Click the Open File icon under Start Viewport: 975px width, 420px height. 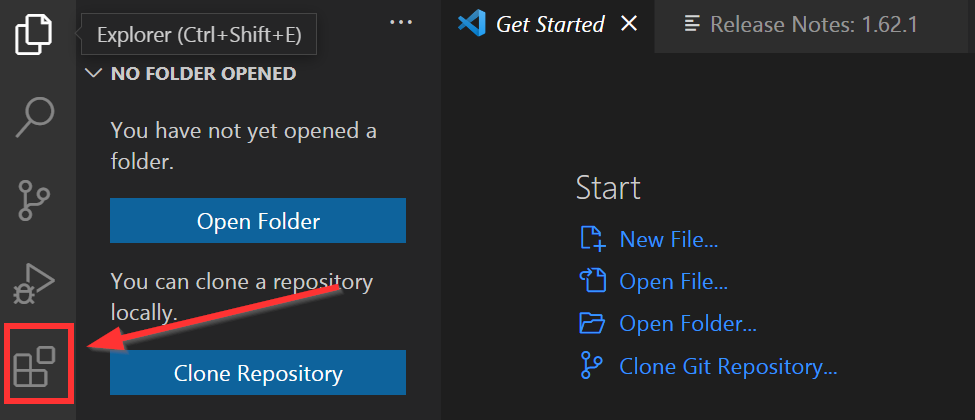coord(593,281)
